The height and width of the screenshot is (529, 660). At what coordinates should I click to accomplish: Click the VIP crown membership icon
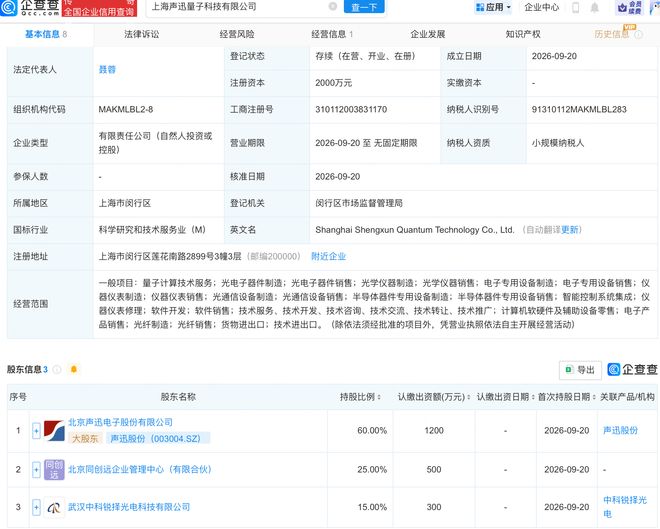[630, 7]
